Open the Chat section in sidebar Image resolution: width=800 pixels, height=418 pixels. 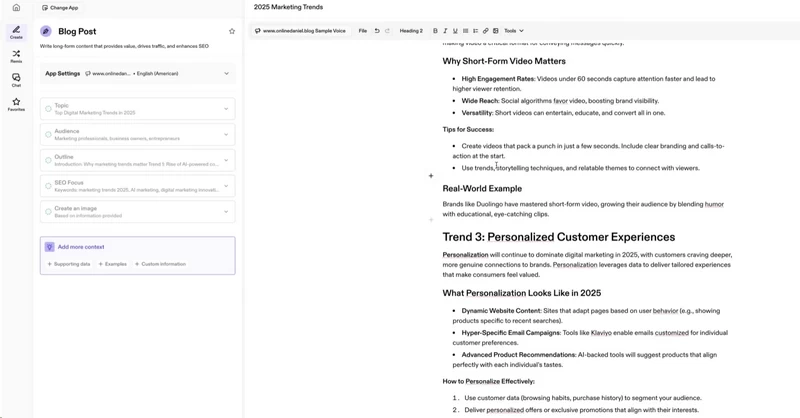[16, 80]
